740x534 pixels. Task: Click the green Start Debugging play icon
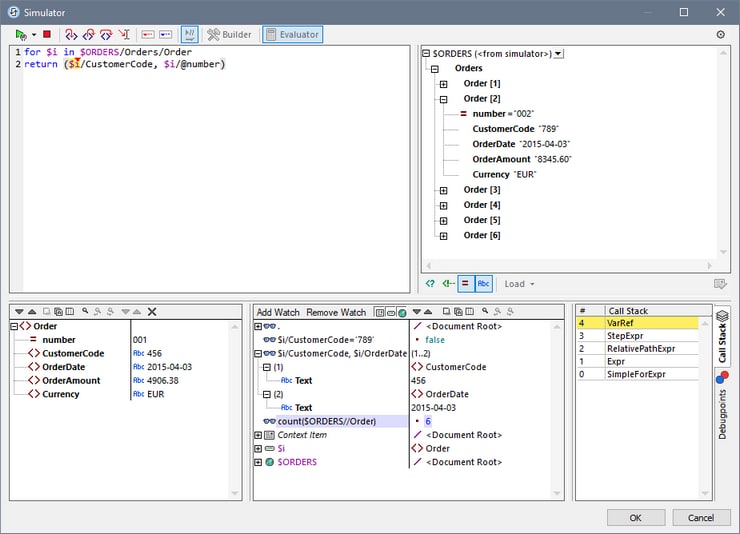(x=20, y=35)
